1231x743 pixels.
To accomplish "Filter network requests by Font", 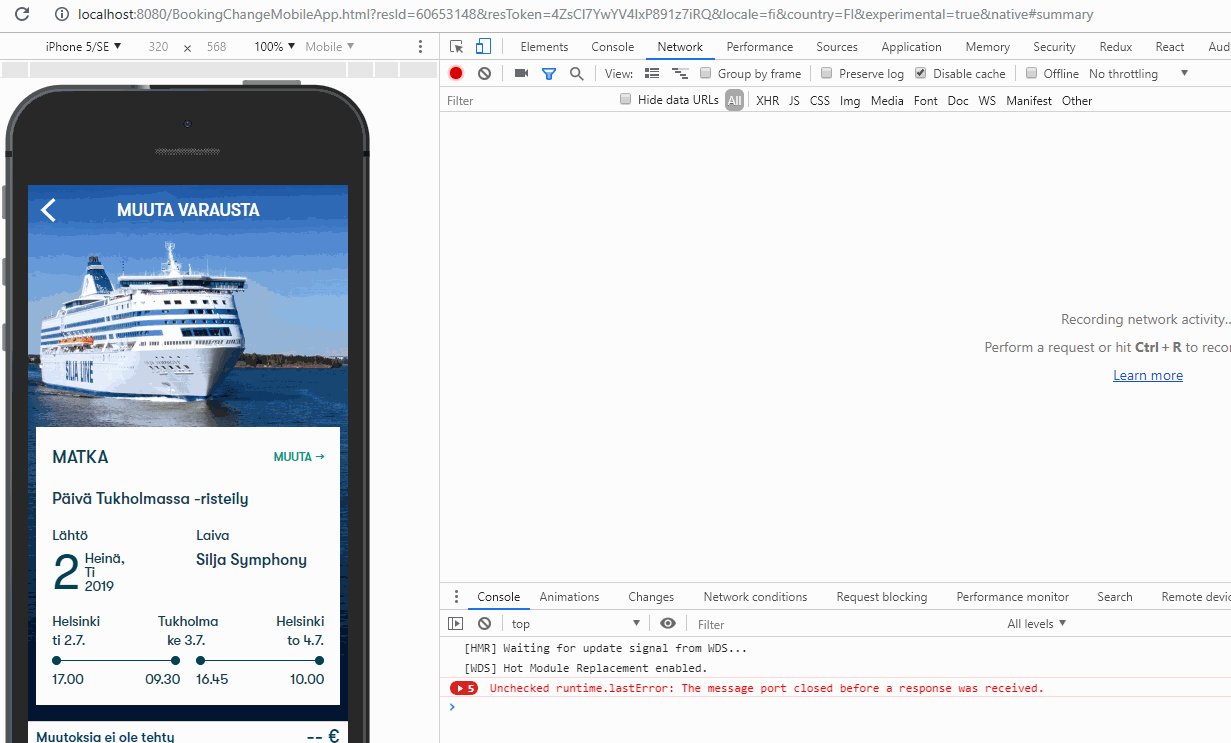I will click(x=926, y=100).
